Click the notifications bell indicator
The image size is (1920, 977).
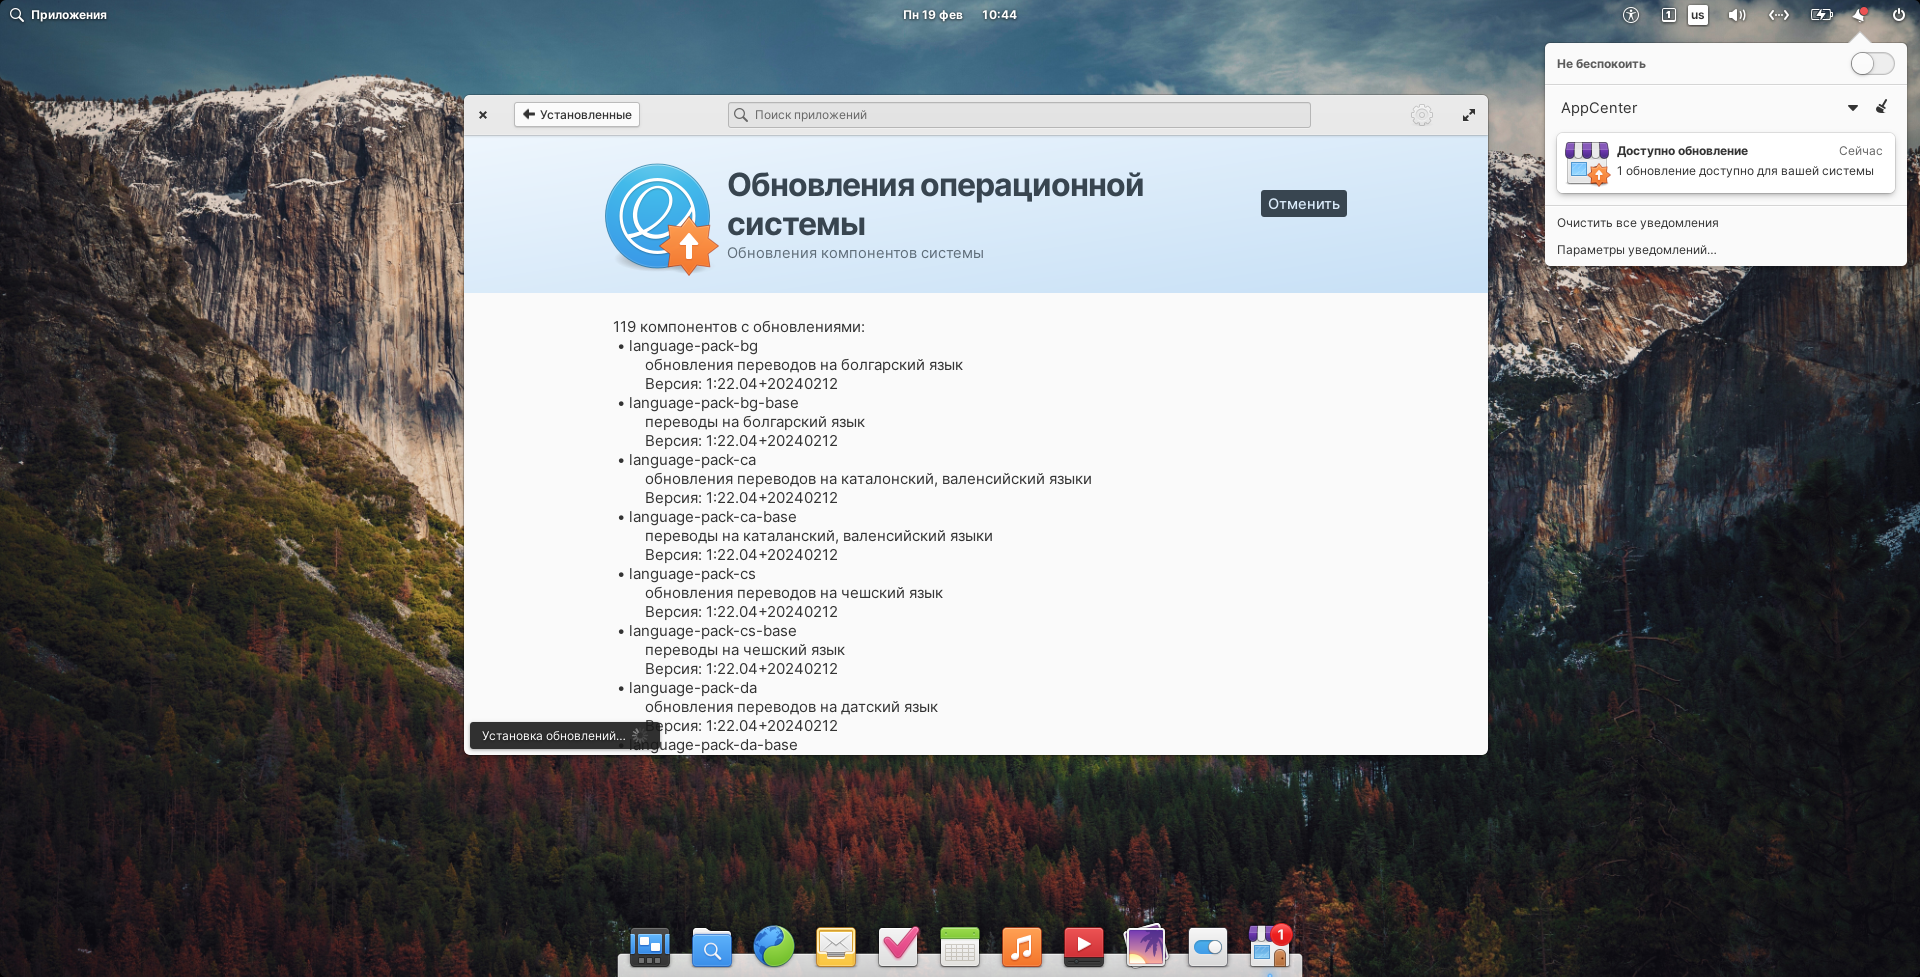1860,15
